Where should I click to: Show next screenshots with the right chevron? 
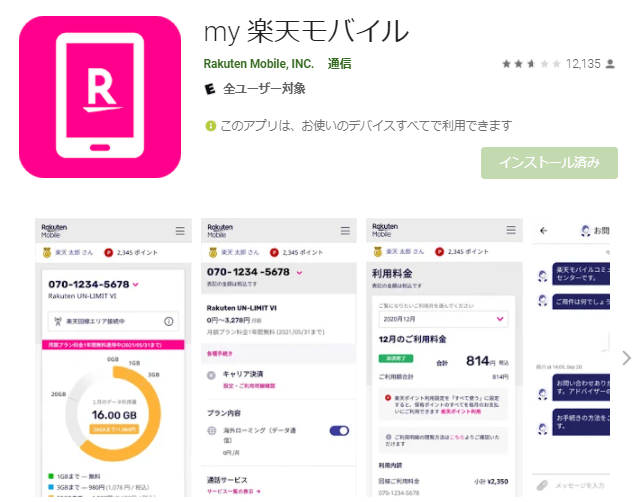point(626,358)
